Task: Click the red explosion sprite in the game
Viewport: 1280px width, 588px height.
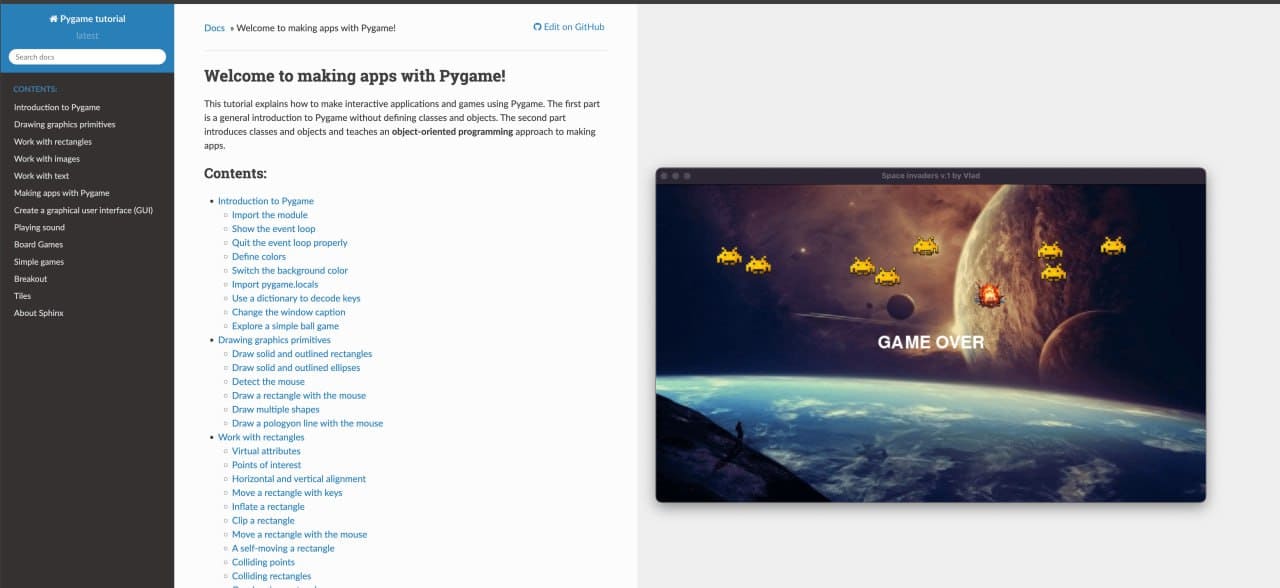Action: 989,294
